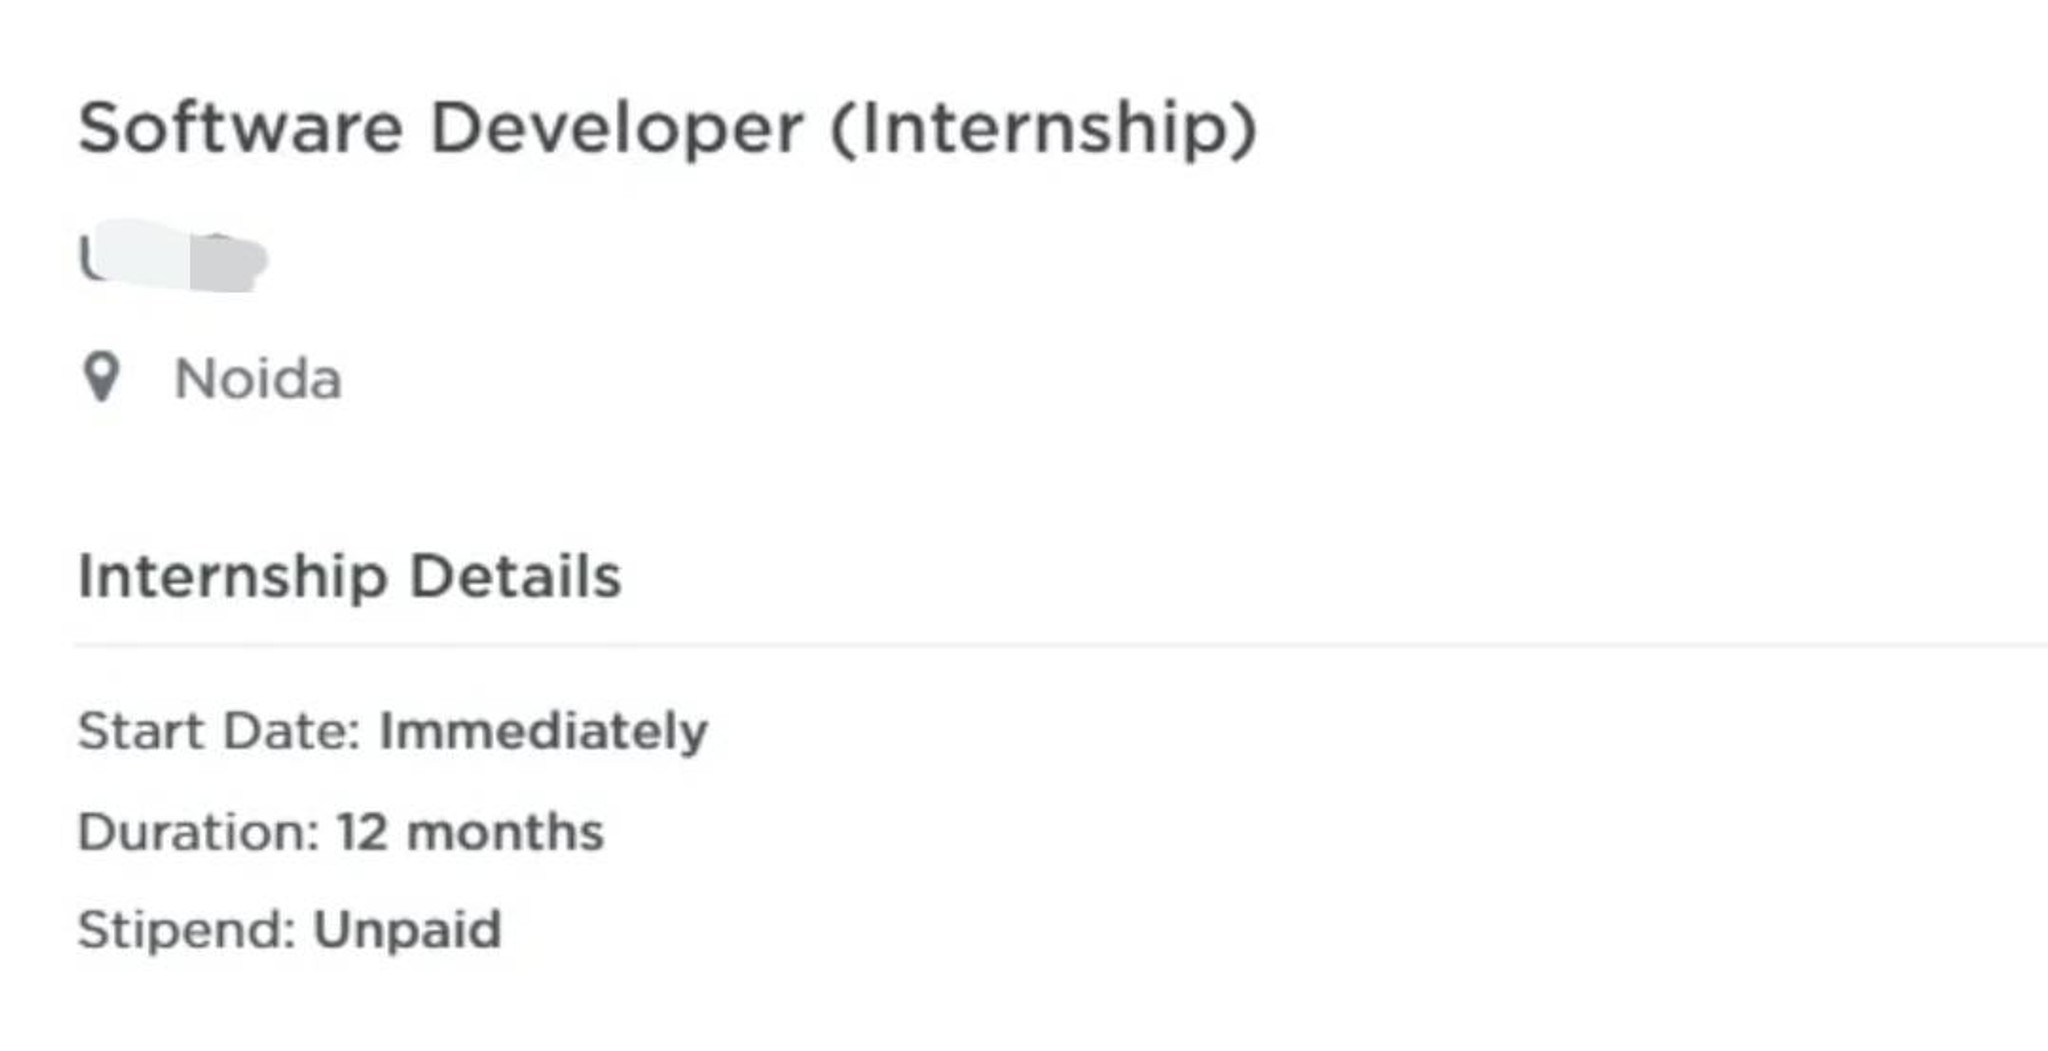The width and height of the screenshot is (2048, 1051).
Task: Click the number 12 in the duration
Action: [361, 832]
